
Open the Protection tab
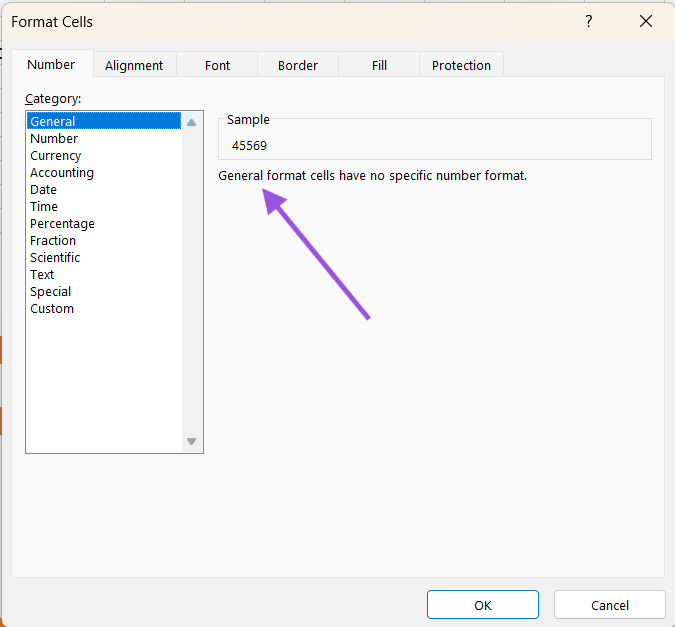tap(461, 65)
